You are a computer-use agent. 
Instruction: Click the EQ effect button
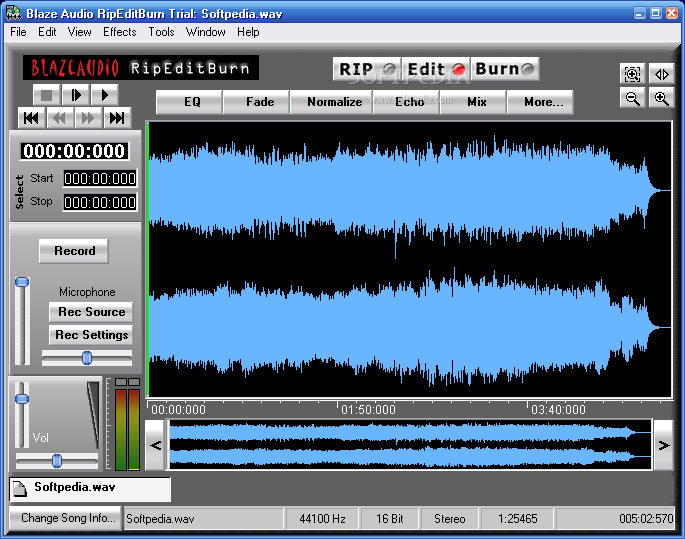(189, 102)
